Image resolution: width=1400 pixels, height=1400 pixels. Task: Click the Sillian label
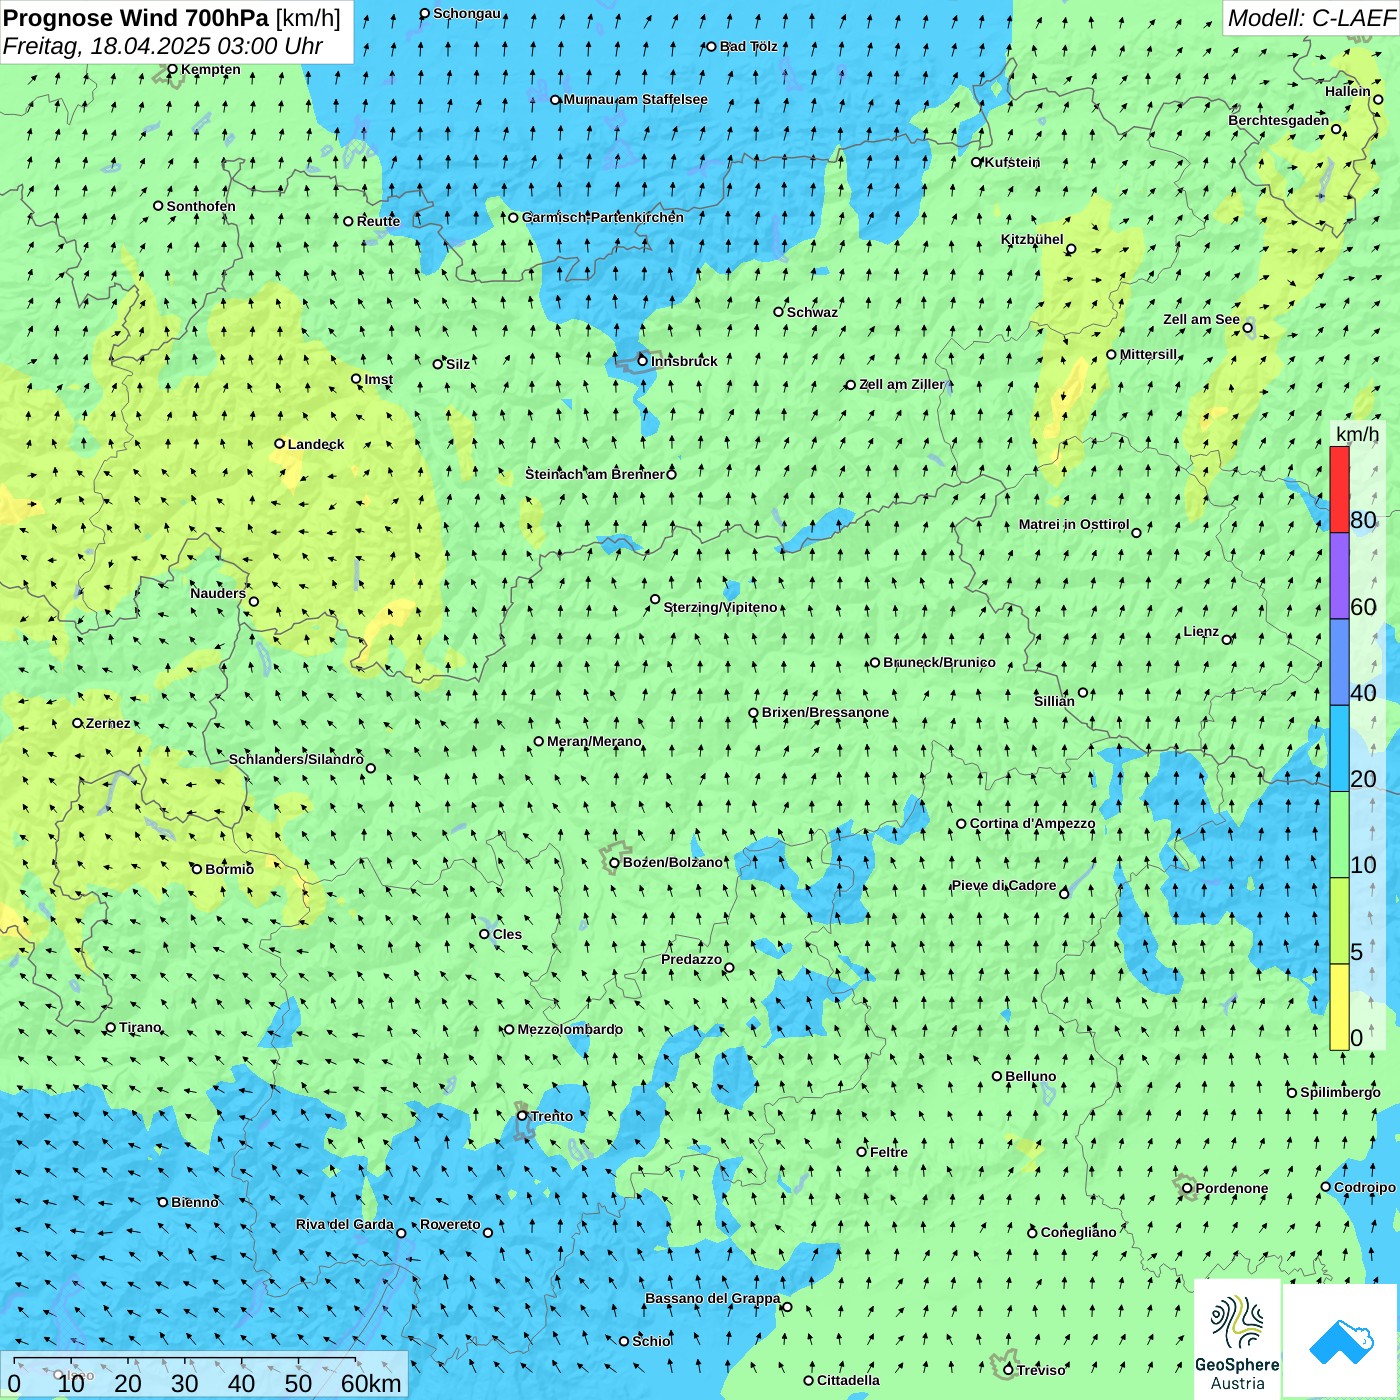[1054, 701]
